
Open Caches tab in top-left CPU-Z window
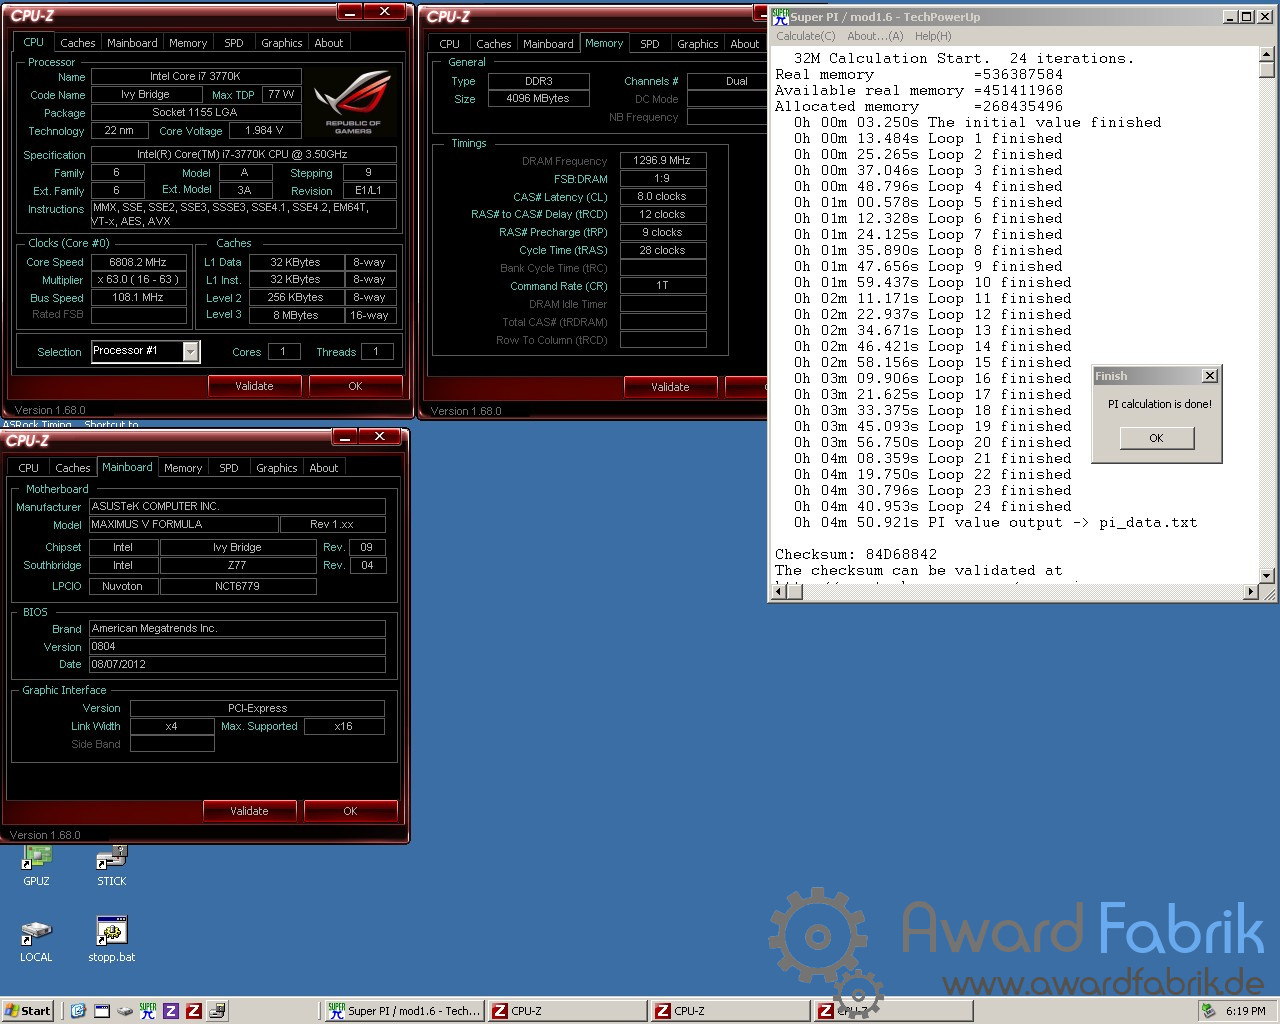[77, 43]
